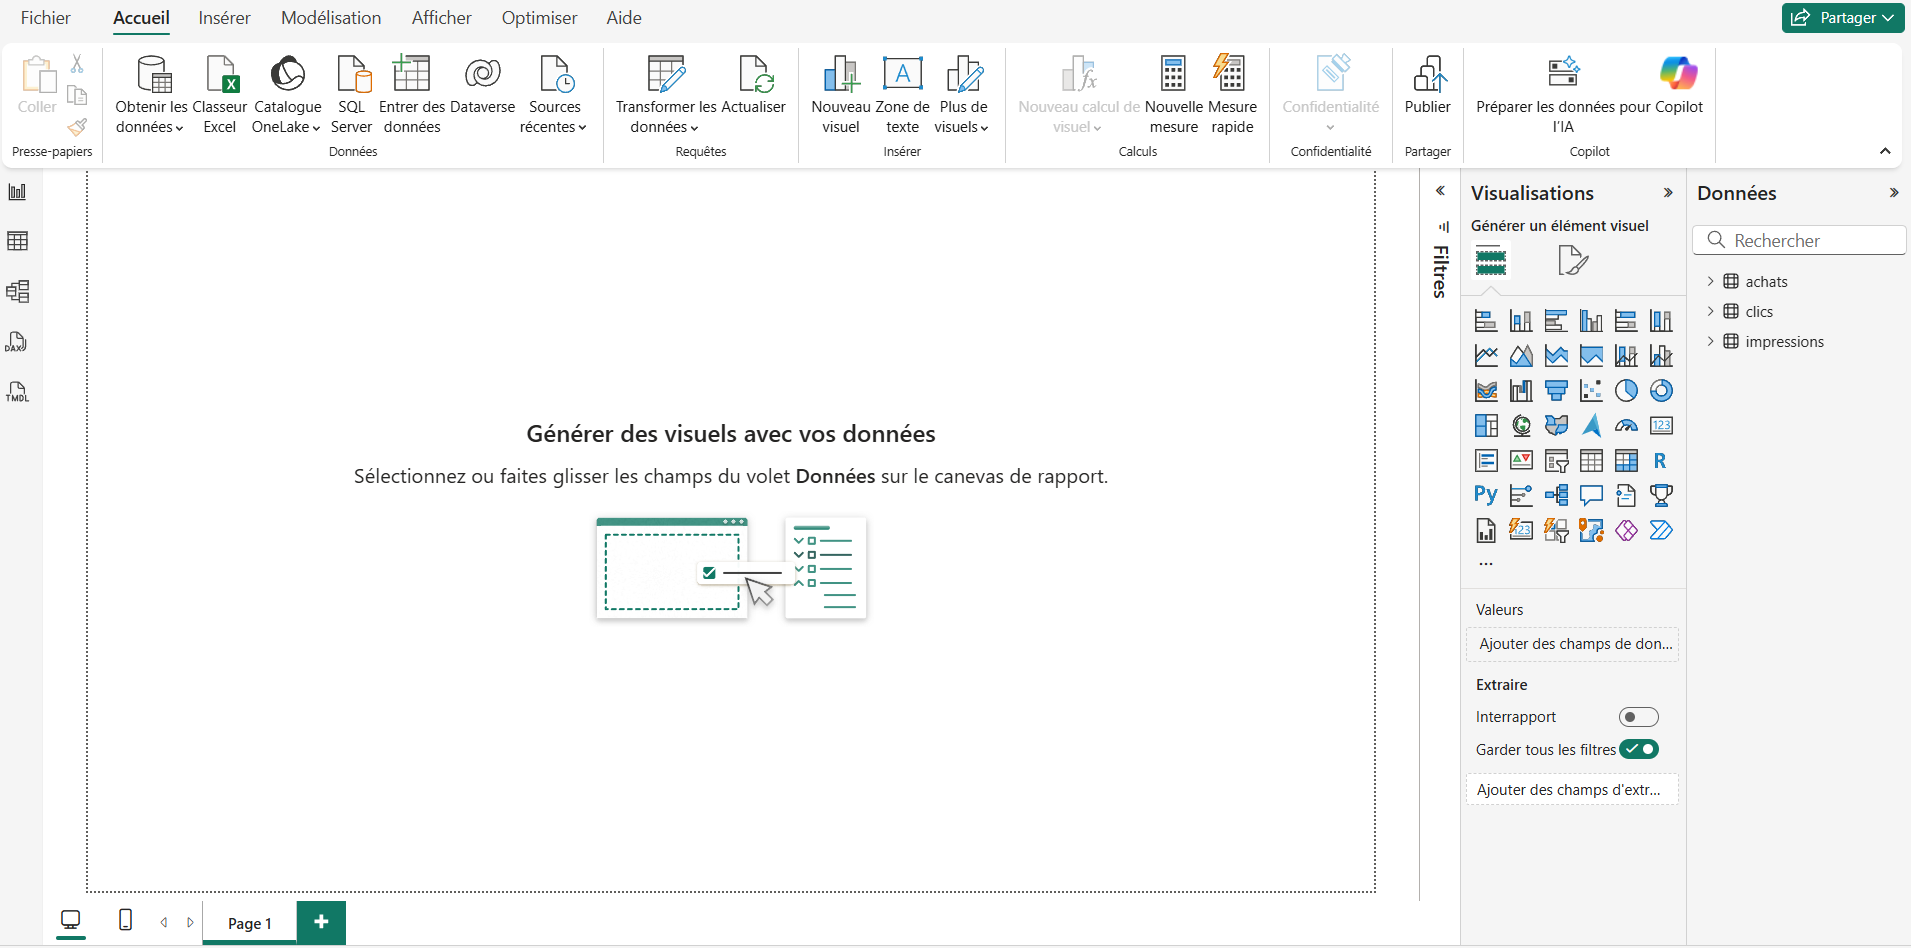Switch to mobile layout view
Image resolution: width=1911 pixels, height=948 pixels.
tap(125, 920)
